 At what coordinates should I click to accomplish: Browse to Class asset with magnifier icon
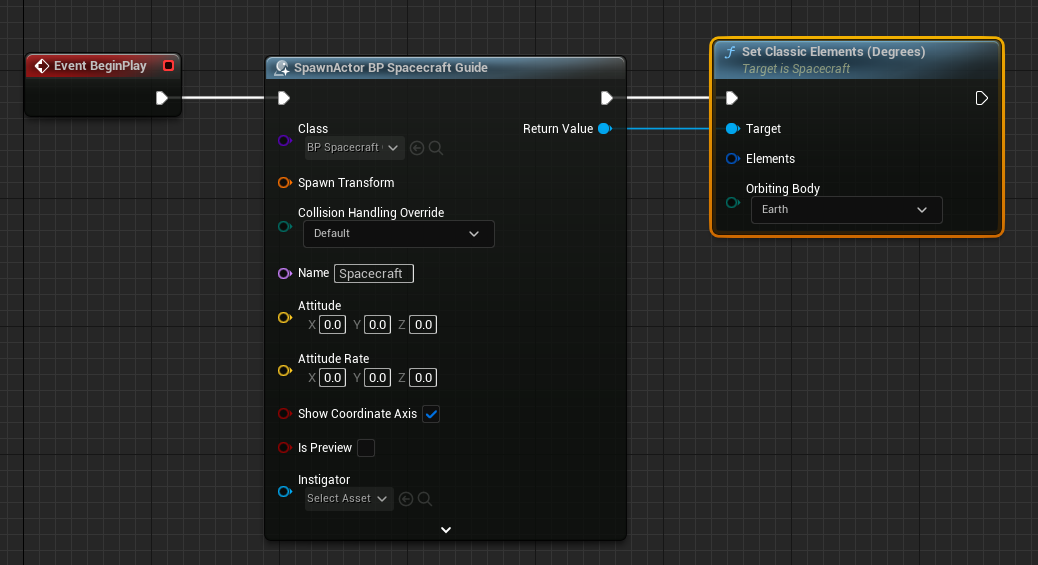[436, 148]
